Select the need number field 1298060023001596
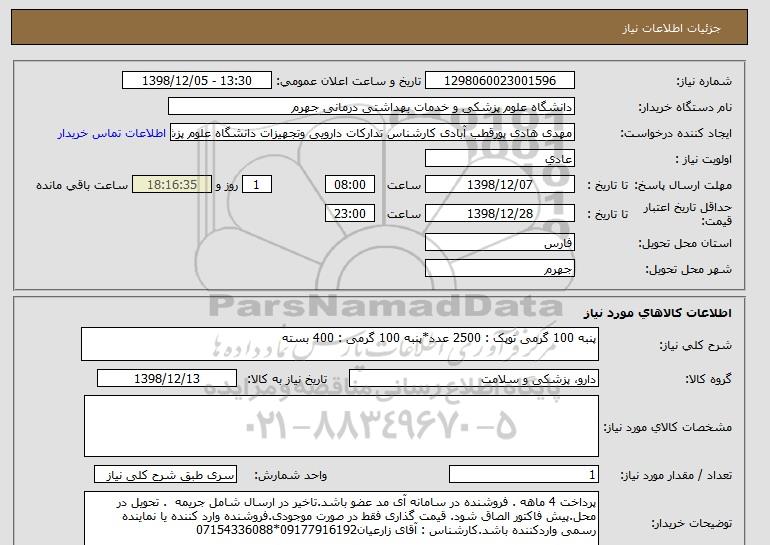770x545 pixels. [500, 81]
